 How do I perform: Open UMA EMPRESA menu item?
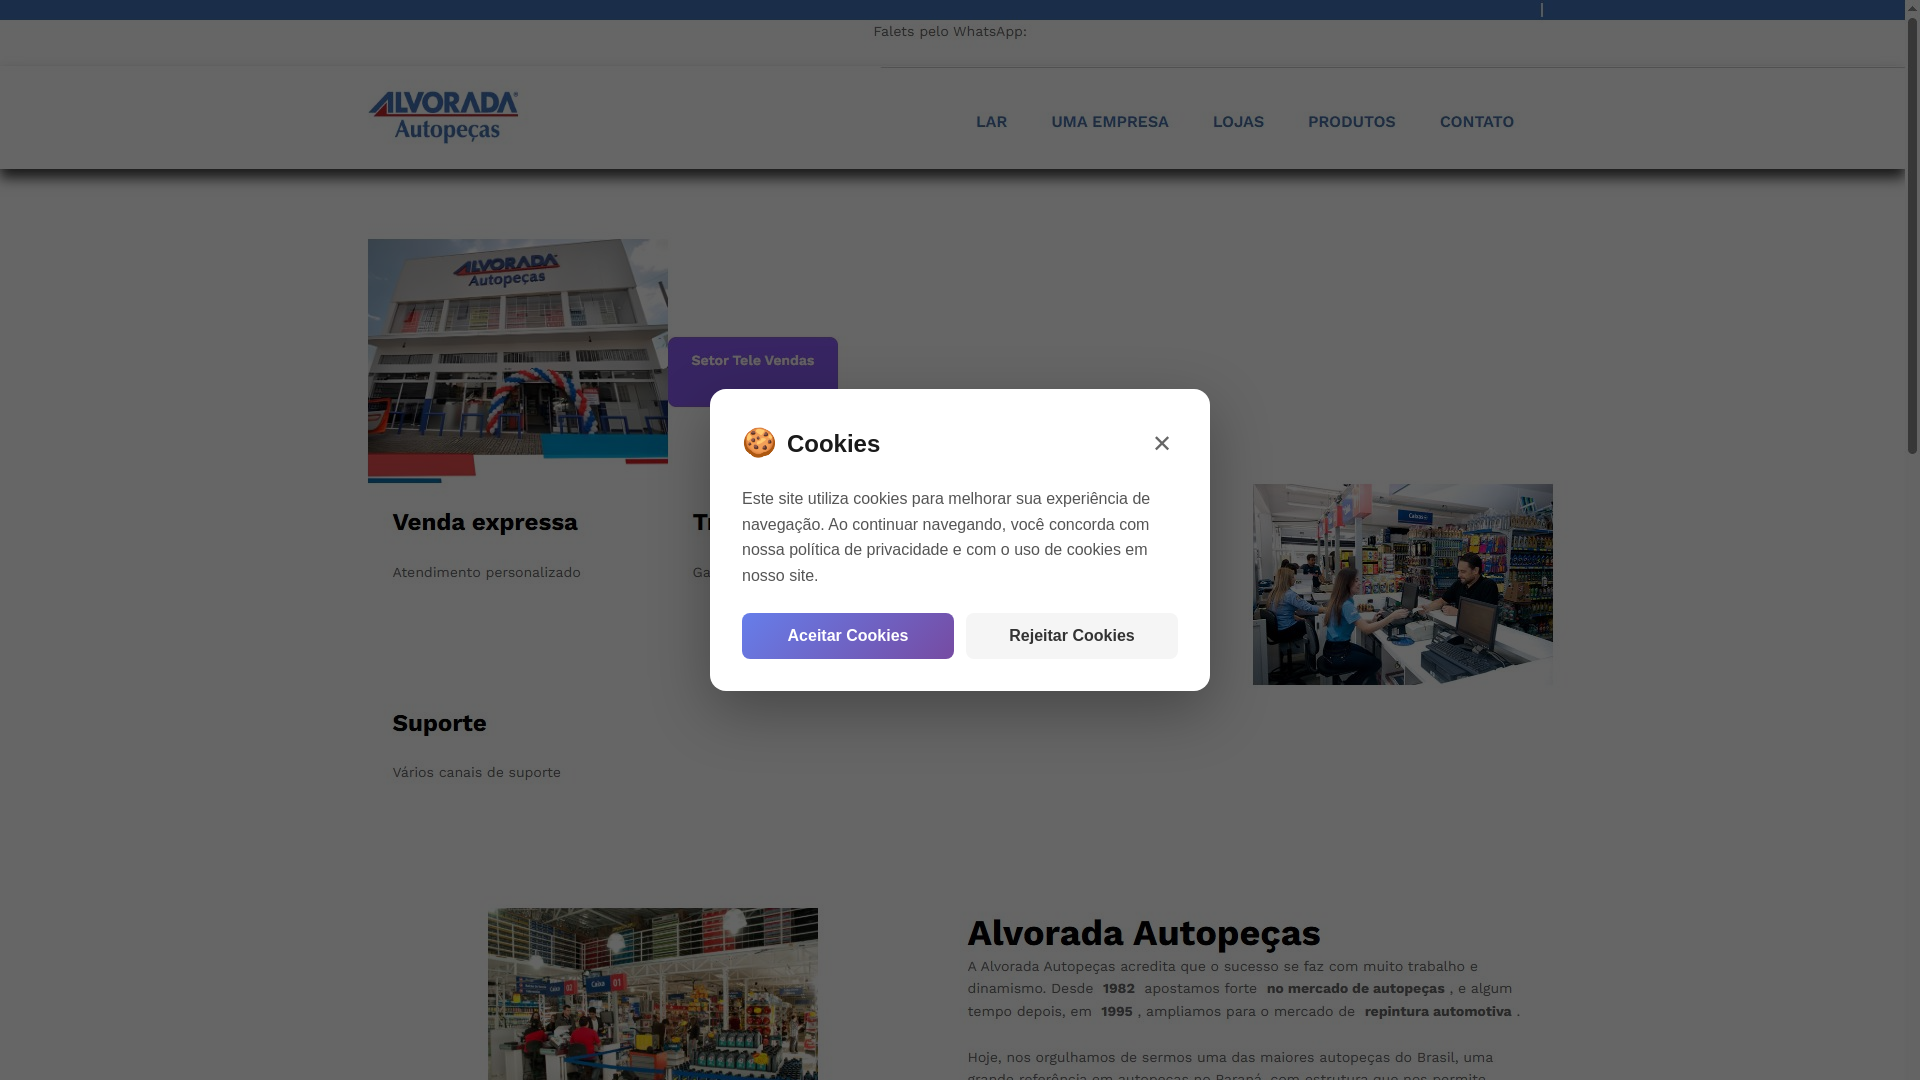pyautogui.click(x=1109, y=122)
